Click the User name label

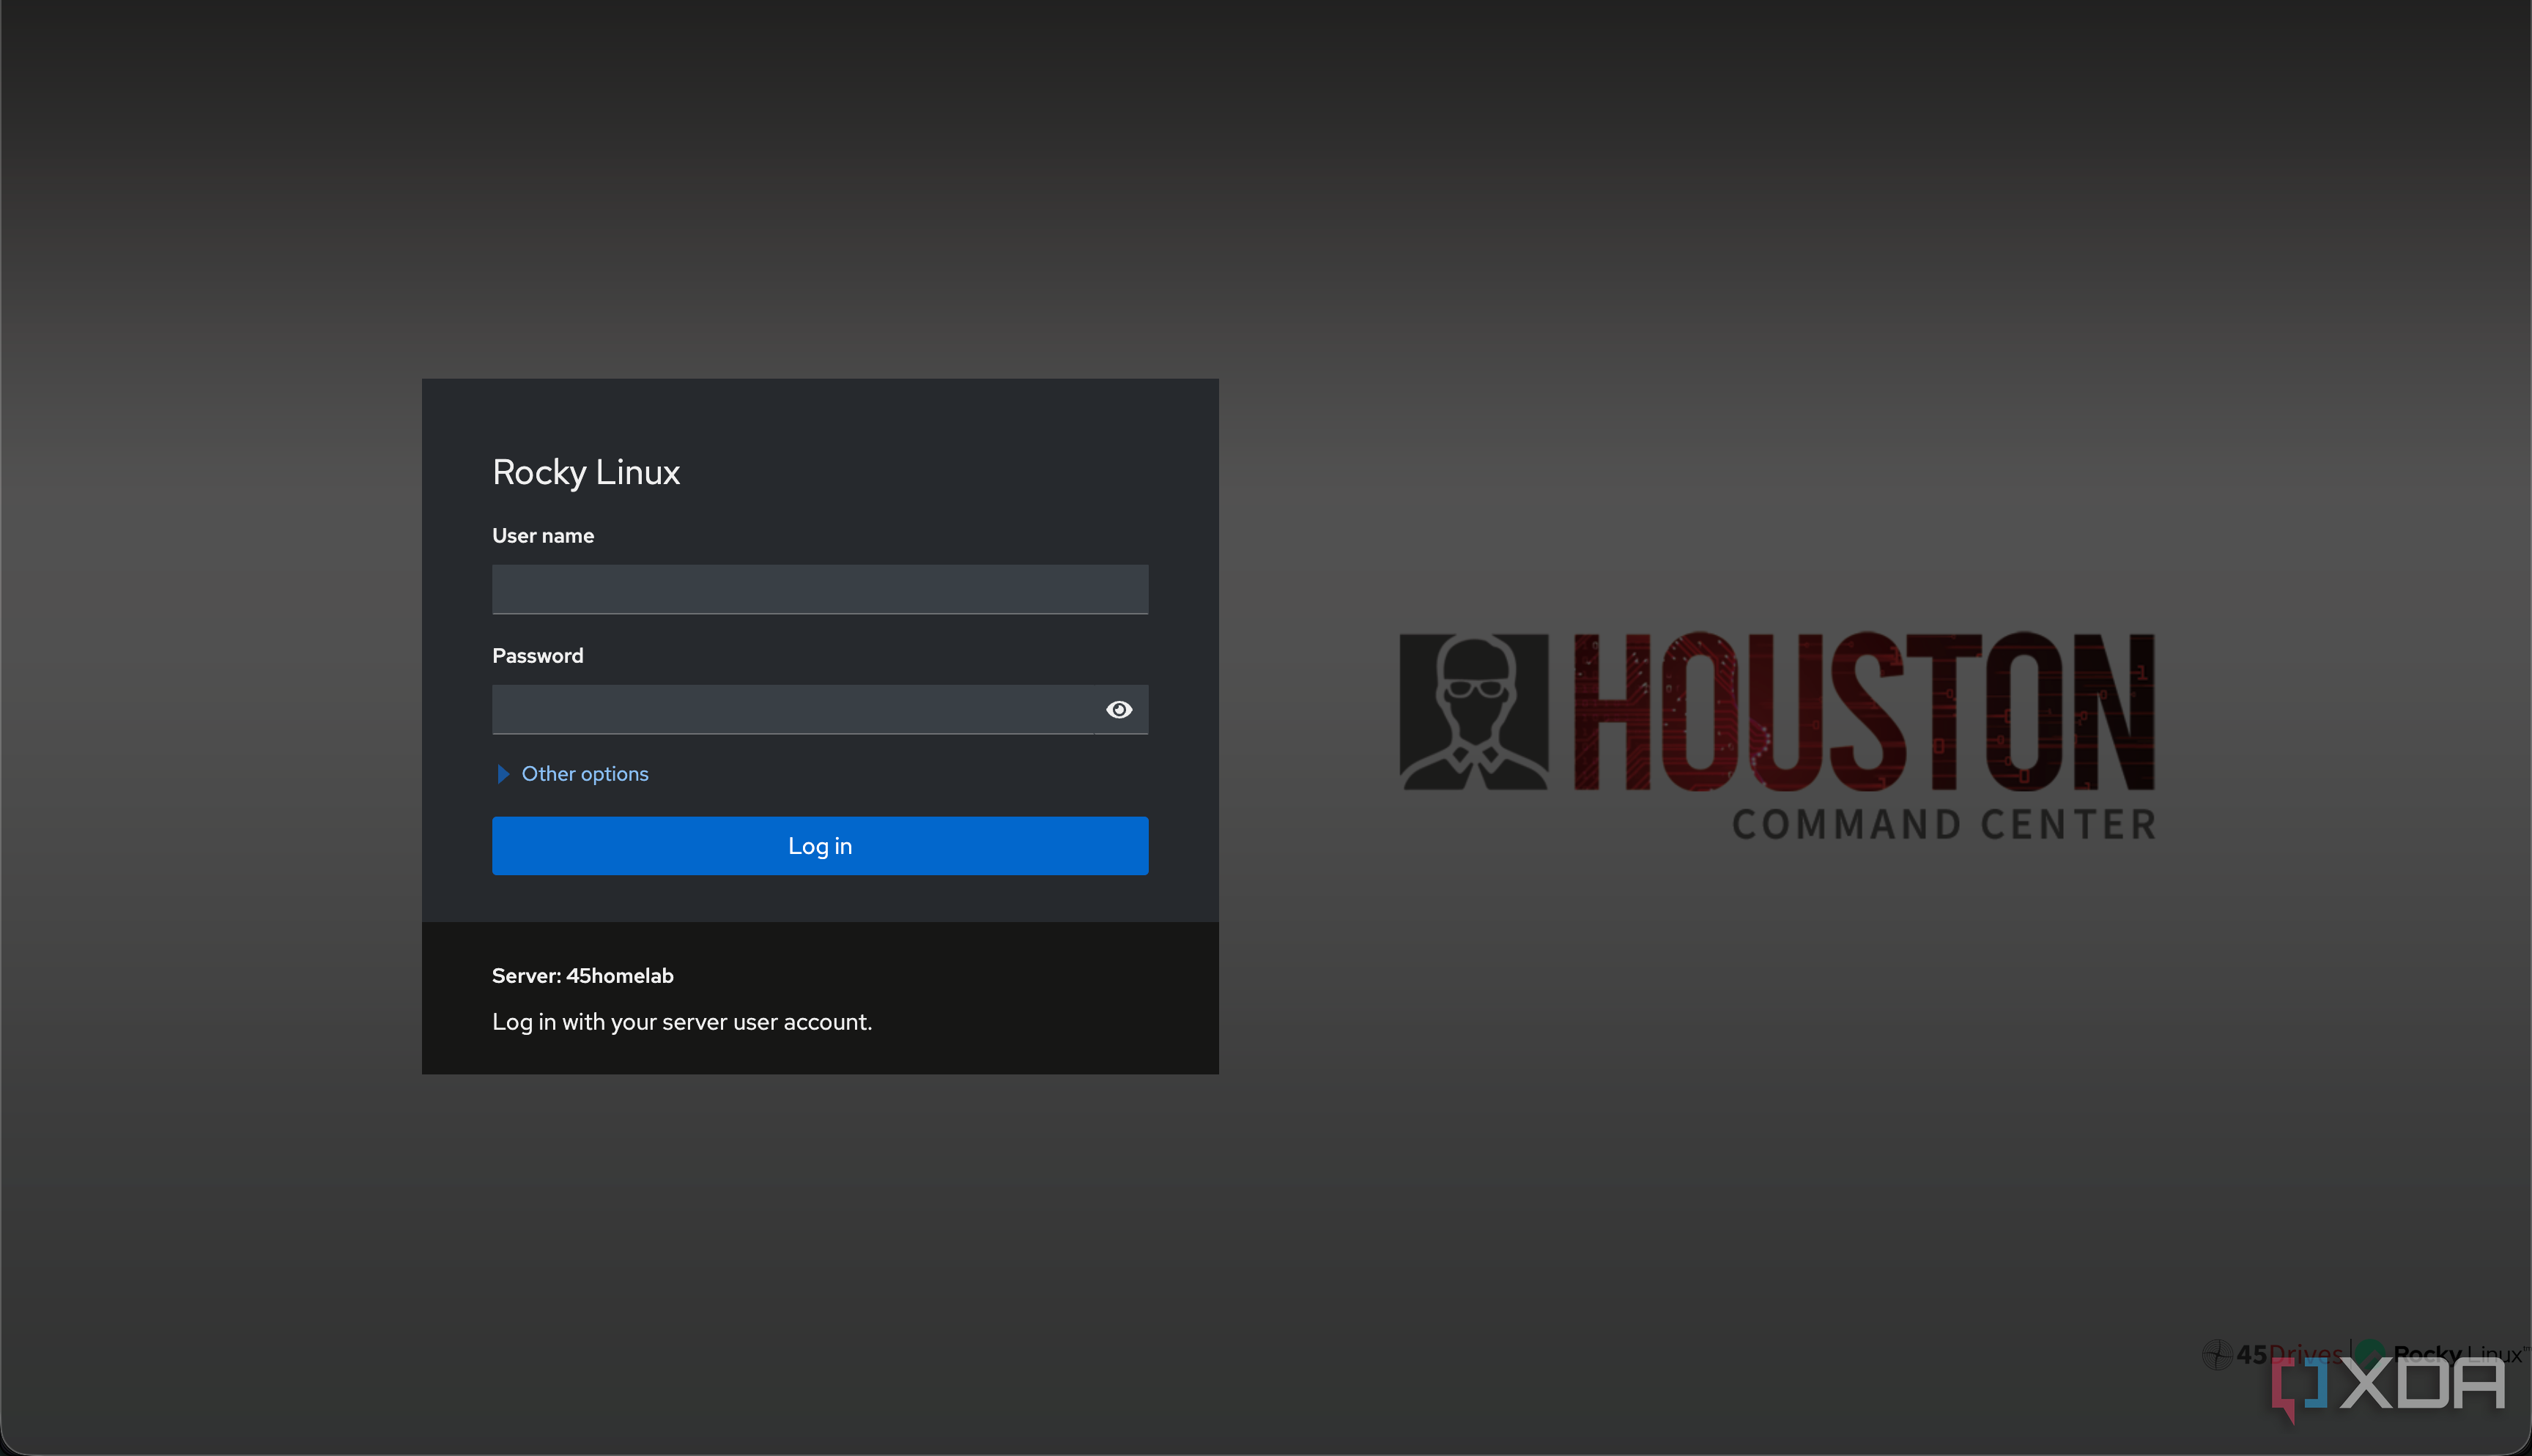pyautogui.click(x=543, y=536)
